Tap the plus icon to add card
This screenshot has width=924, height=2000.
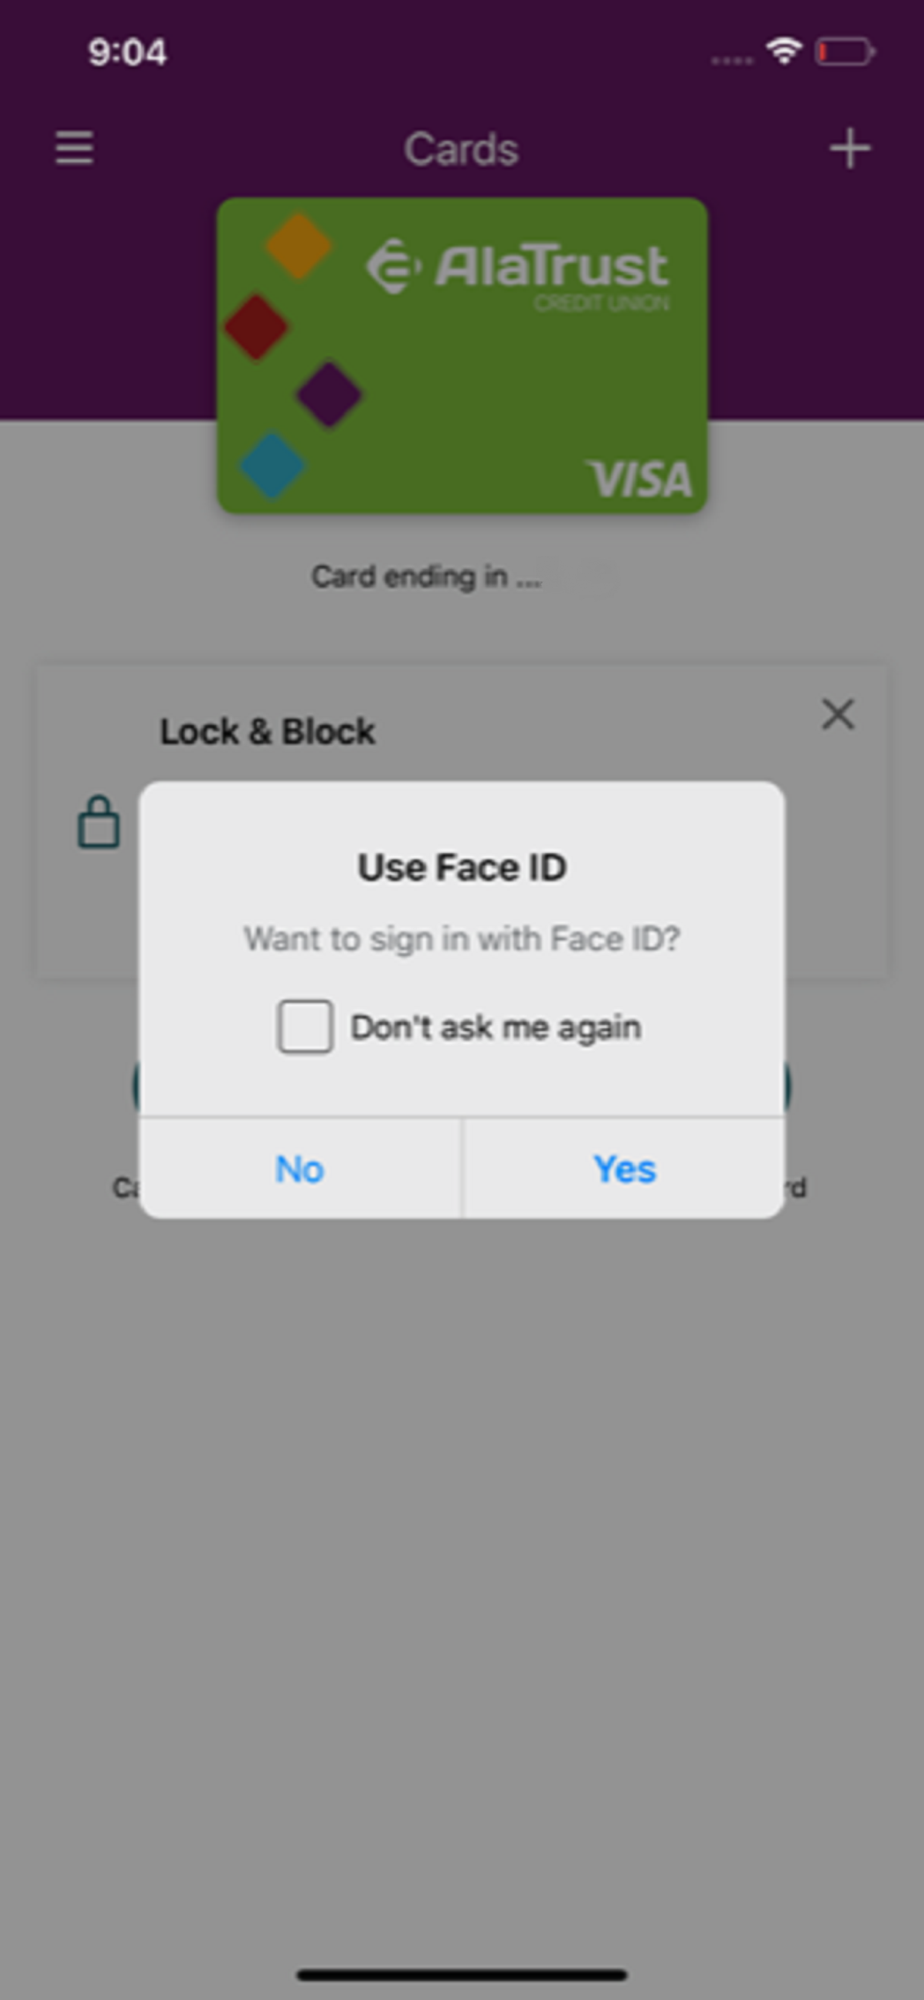pyautogui.click(x=849, y=148)
